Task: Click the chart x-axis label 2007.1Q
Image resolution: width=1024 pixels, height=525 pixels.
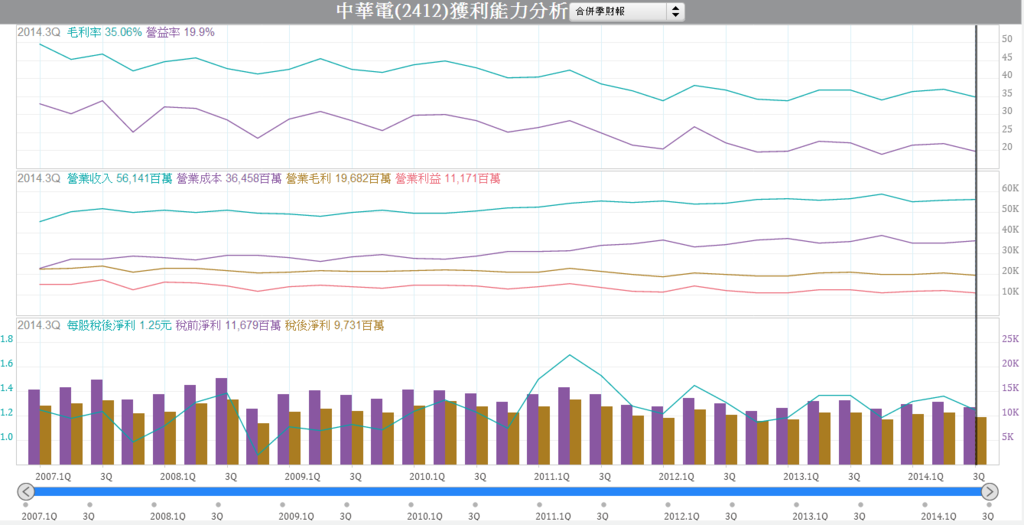Action: [54, 477]
